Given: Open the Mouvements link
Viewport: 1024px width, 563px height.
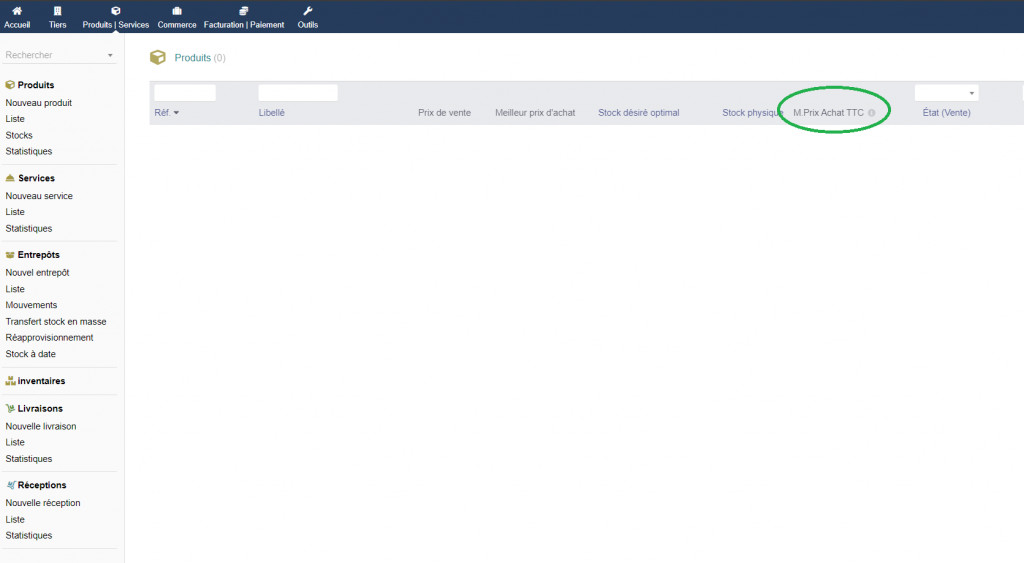Looking at the screenshot, I should 31,305.
